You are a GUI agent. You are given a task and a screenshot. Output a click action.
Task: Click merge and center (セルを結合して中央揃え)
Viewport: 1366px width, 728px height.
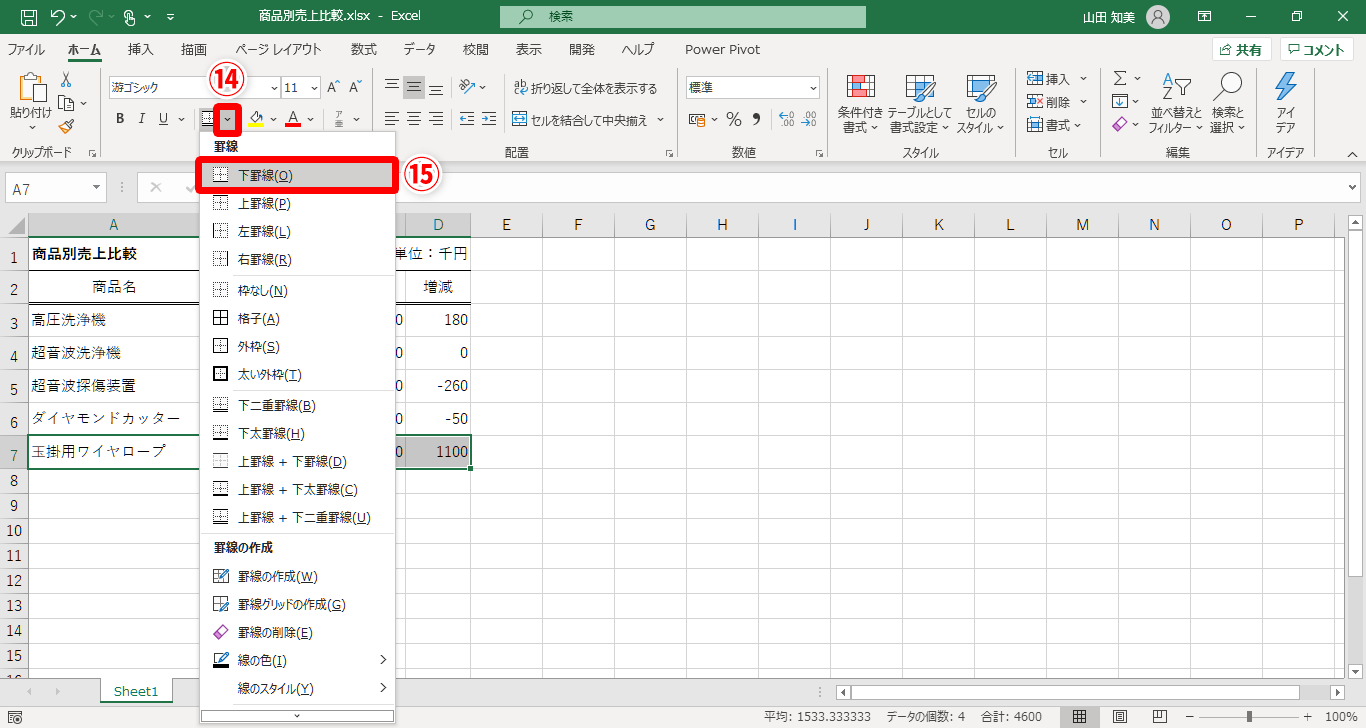tap(580, 120)
